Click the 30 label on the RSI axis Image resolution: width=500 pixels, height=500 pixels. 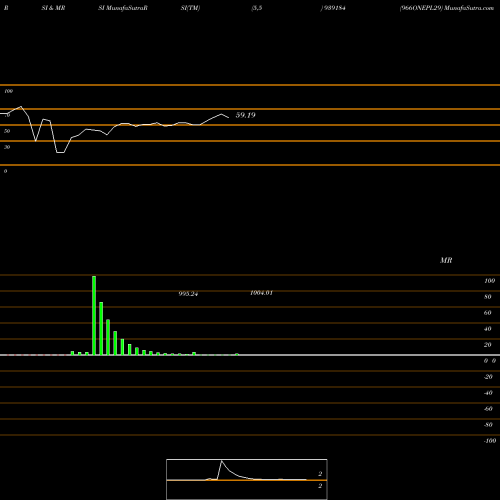pyautogui.click(x=7, y=147)
